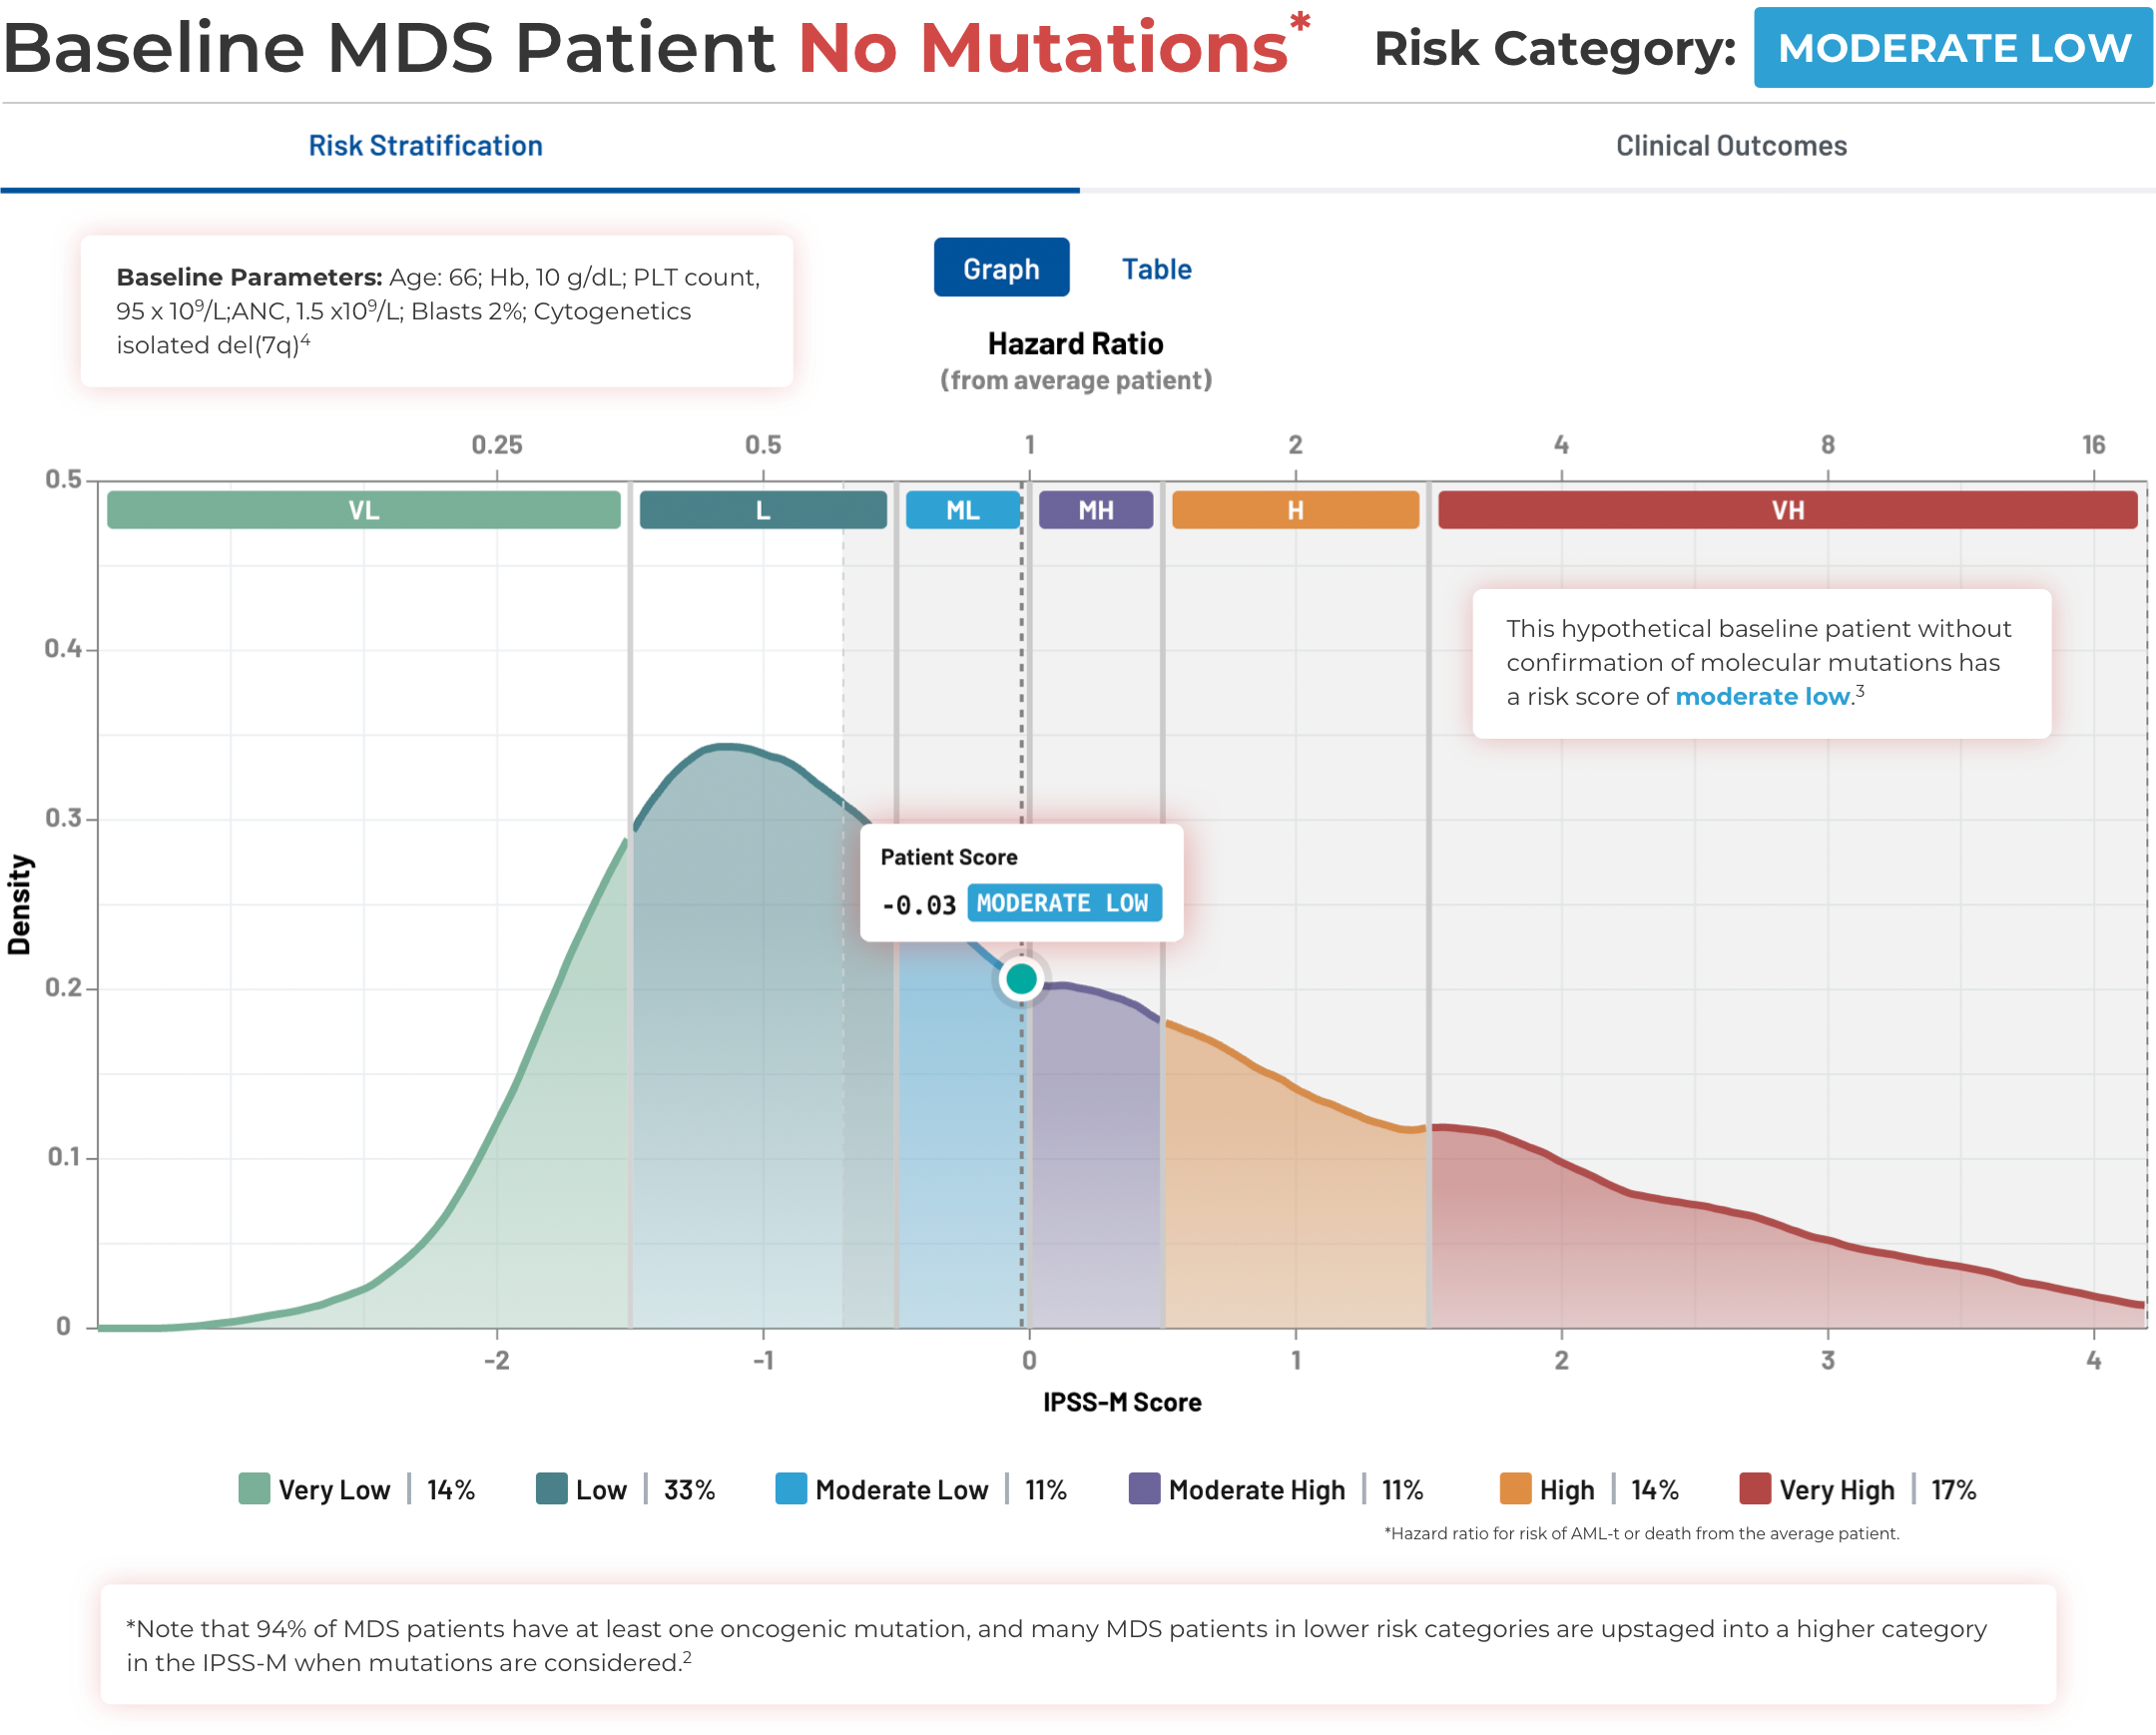
Task: Select the Graph view button
Action: point(1001,268)
